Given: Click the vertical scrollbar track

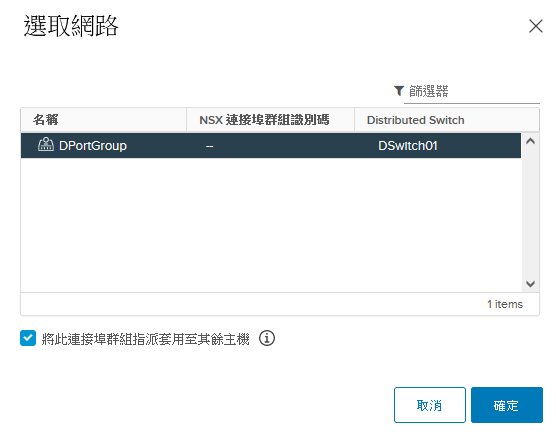Looking at the screenshot, I should coord(530,213).
